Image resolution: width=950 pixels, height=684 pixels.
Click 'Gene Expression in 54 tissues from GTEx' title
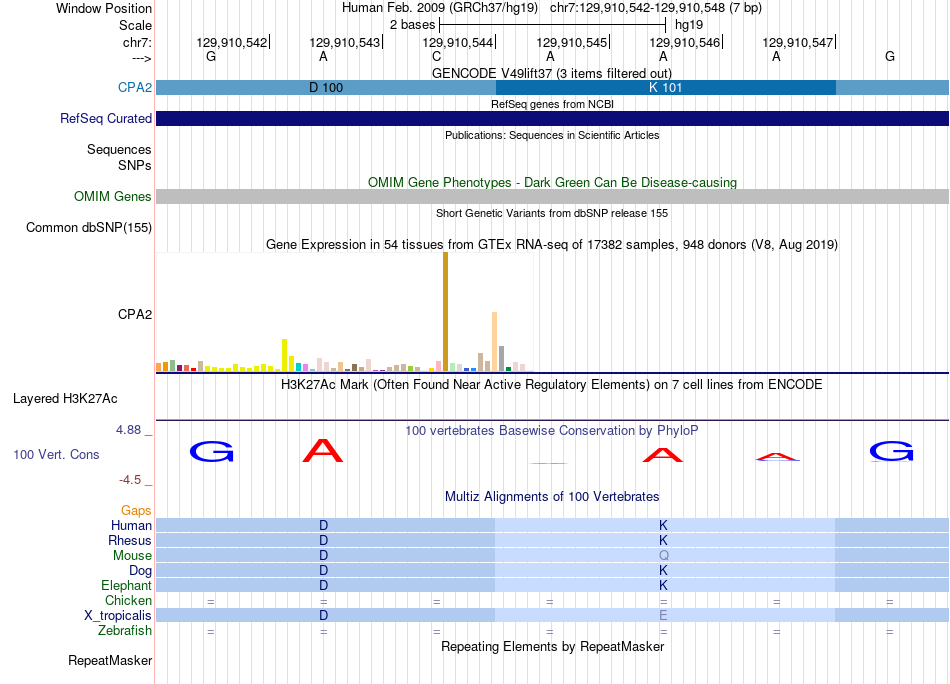[x=552, y=245]
